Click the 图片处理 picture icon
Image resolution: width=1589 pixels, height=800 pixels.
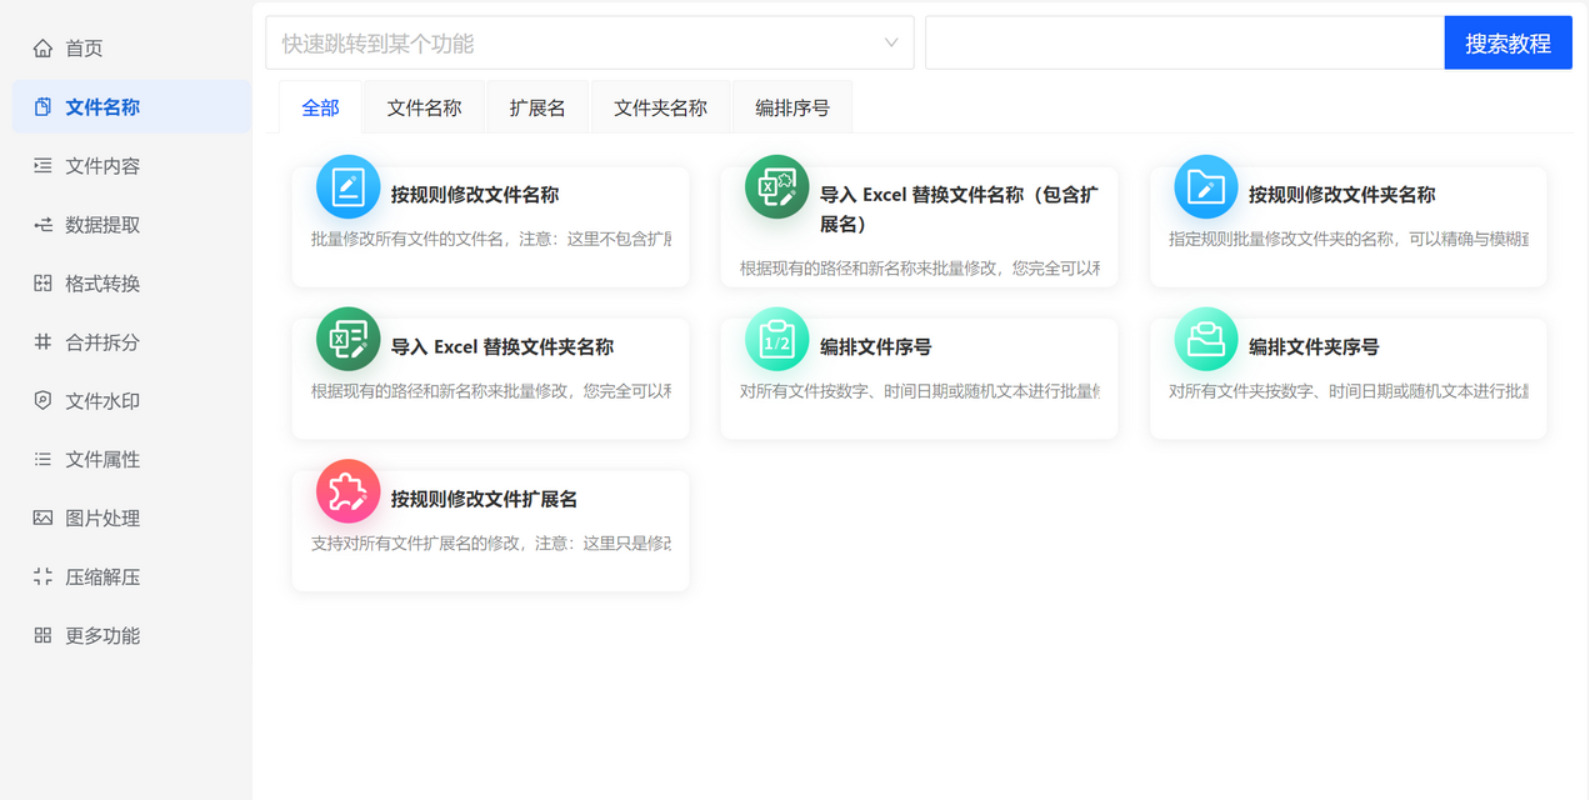(42, 518)
